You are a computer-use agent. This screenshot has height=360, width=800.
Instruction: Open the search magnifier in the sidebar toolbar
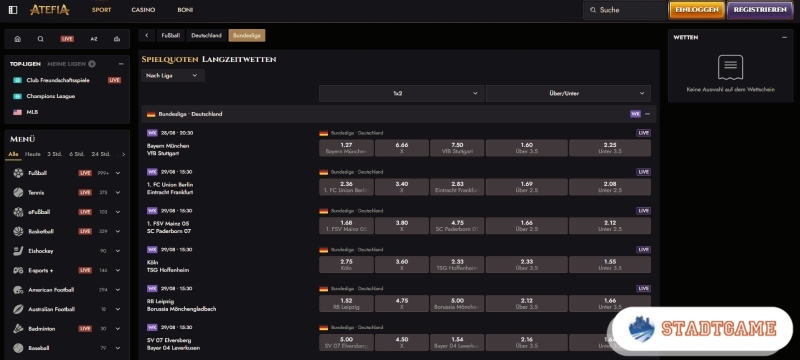point(41,39)
